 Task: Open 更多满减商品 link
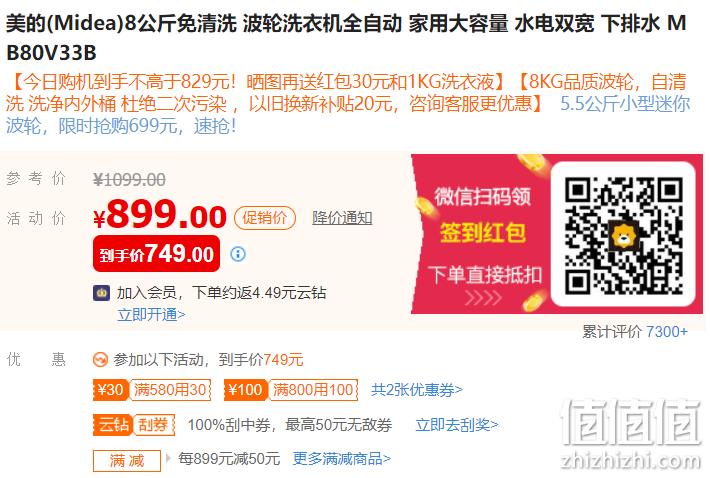coord(341,459)
